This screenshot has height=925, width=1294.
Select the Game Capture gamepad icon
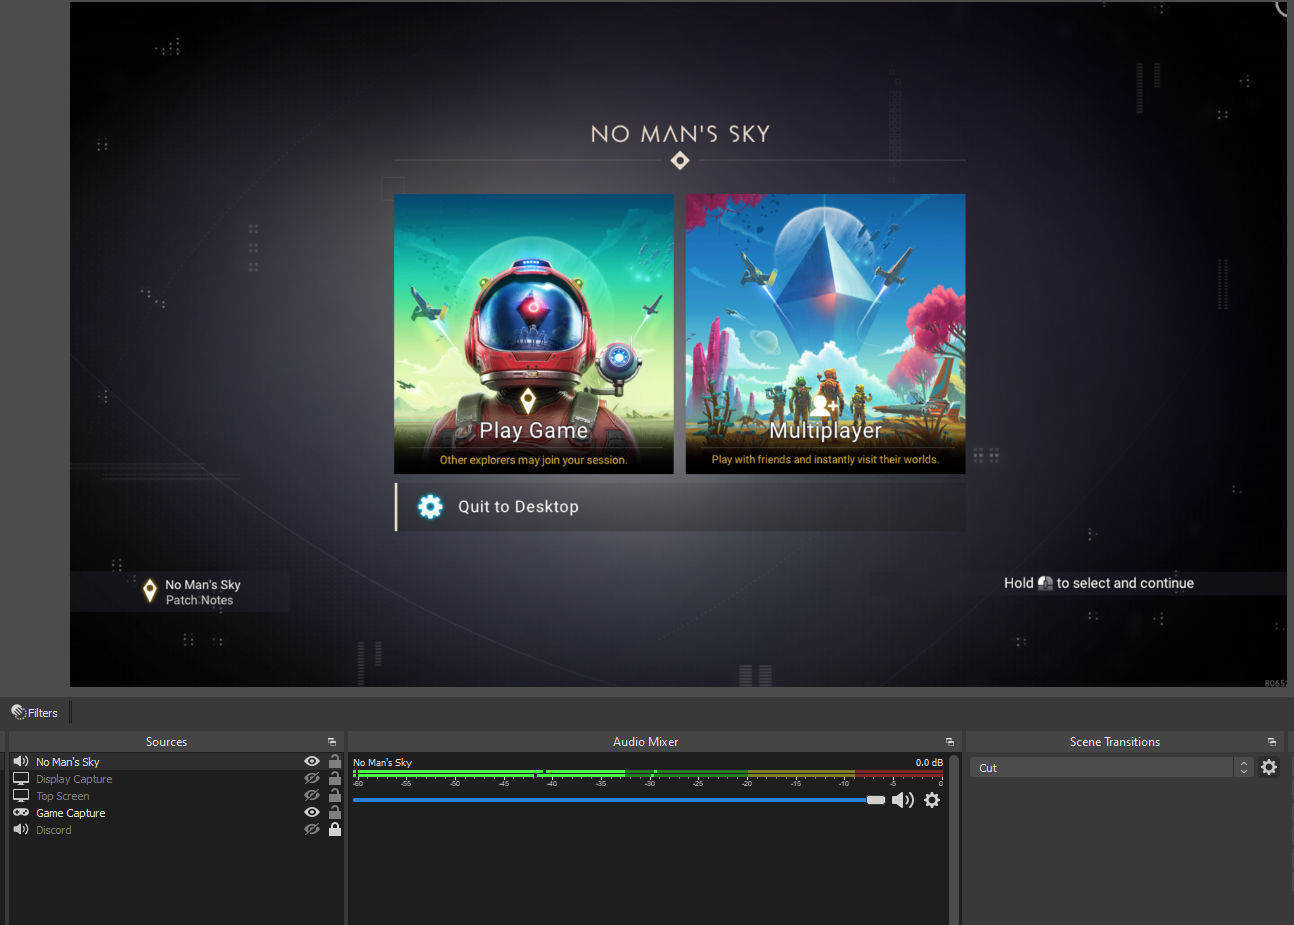point(20,812)
